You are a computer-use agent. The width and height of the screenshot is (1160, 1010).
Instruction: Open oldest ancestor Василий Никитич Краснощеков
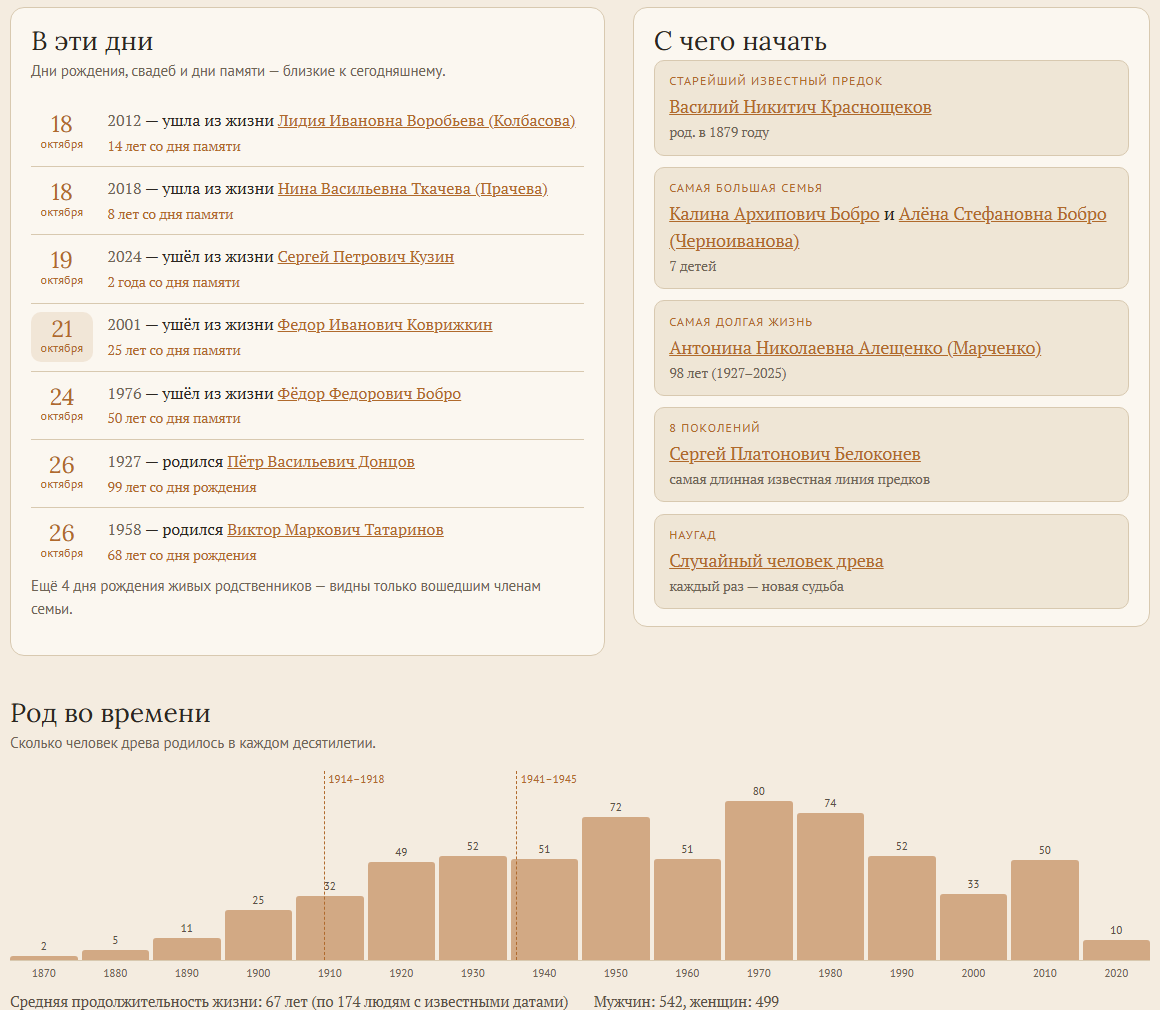click(800, 107)
